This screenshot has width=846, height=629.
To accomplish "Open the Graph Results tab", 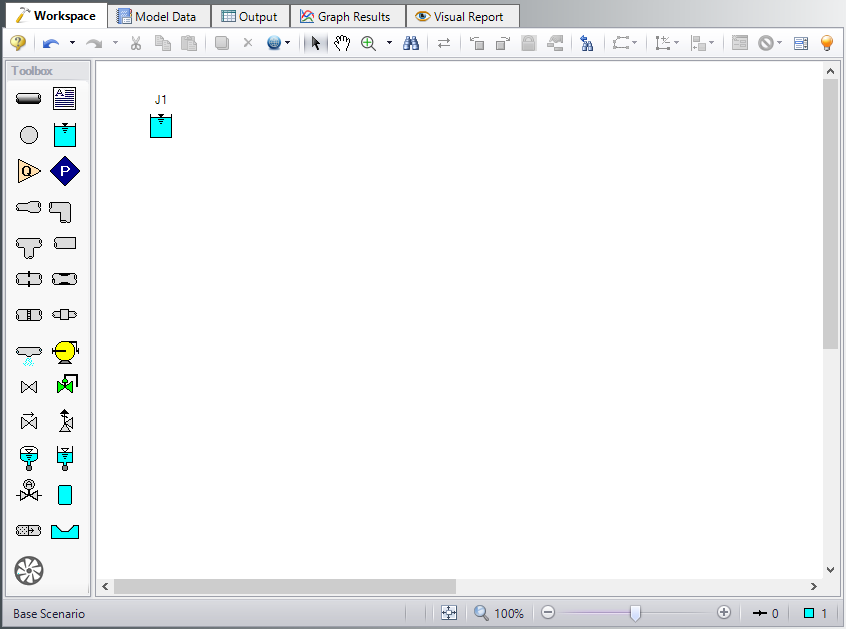I will pyautogui.click(x=346, y=16).
